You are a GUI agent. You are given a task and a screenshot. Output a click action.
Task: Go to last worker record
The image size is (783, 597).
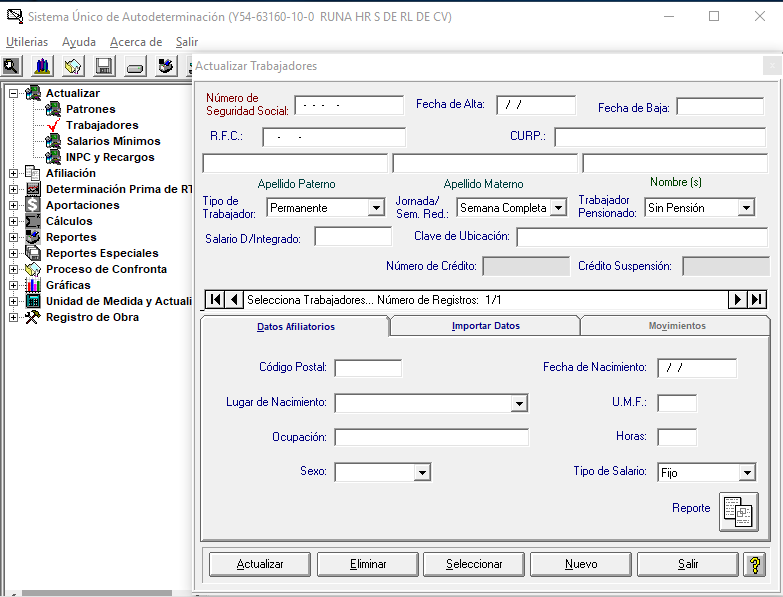pos(757,299)
